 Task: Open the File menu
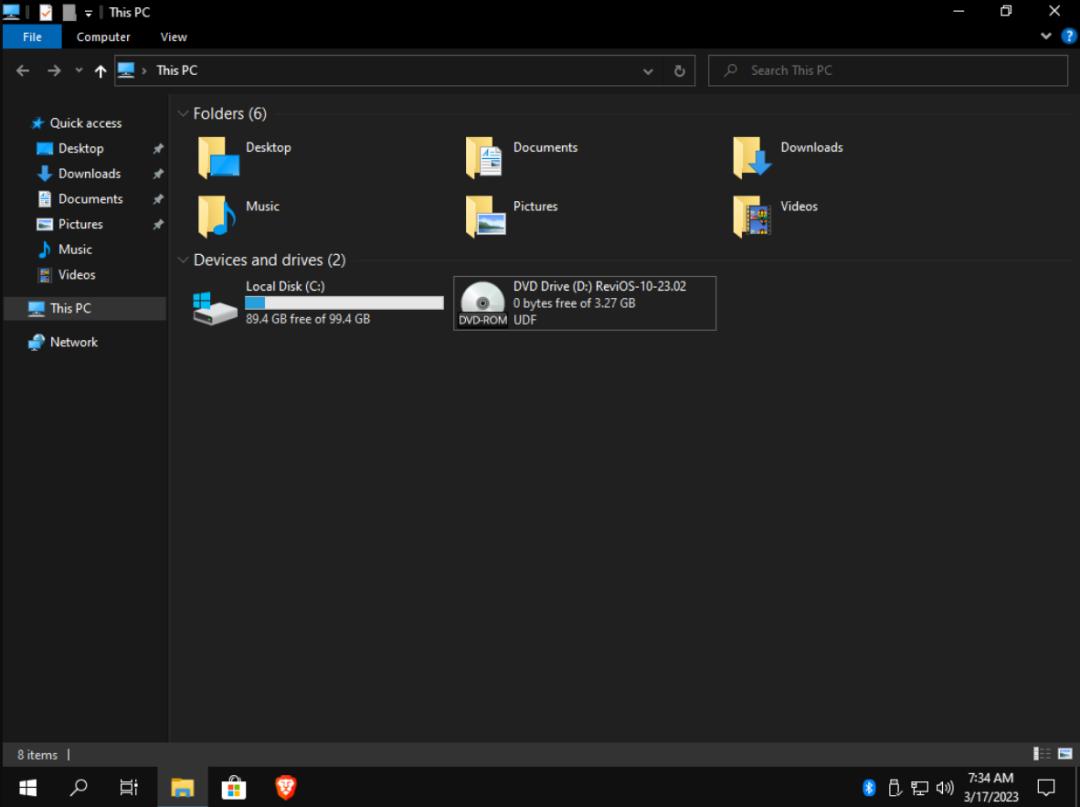click(32, 37)
